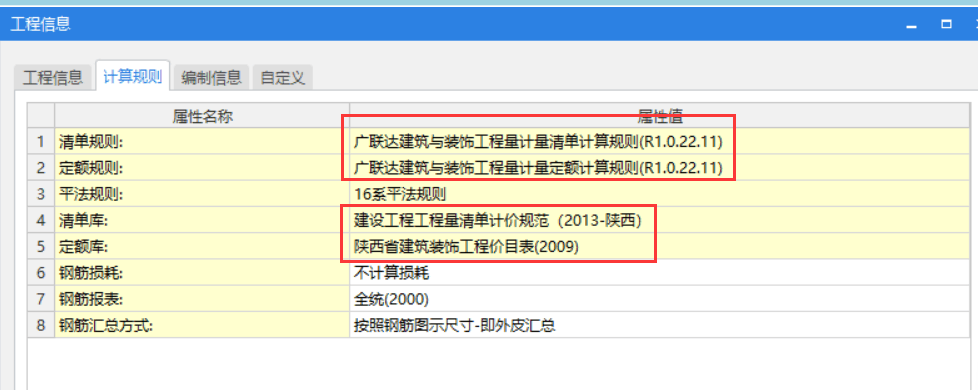Select the 清单库 value 建设工程工程量清单计价规范
The image size is (978, 390).
click(x=660, y=220)
